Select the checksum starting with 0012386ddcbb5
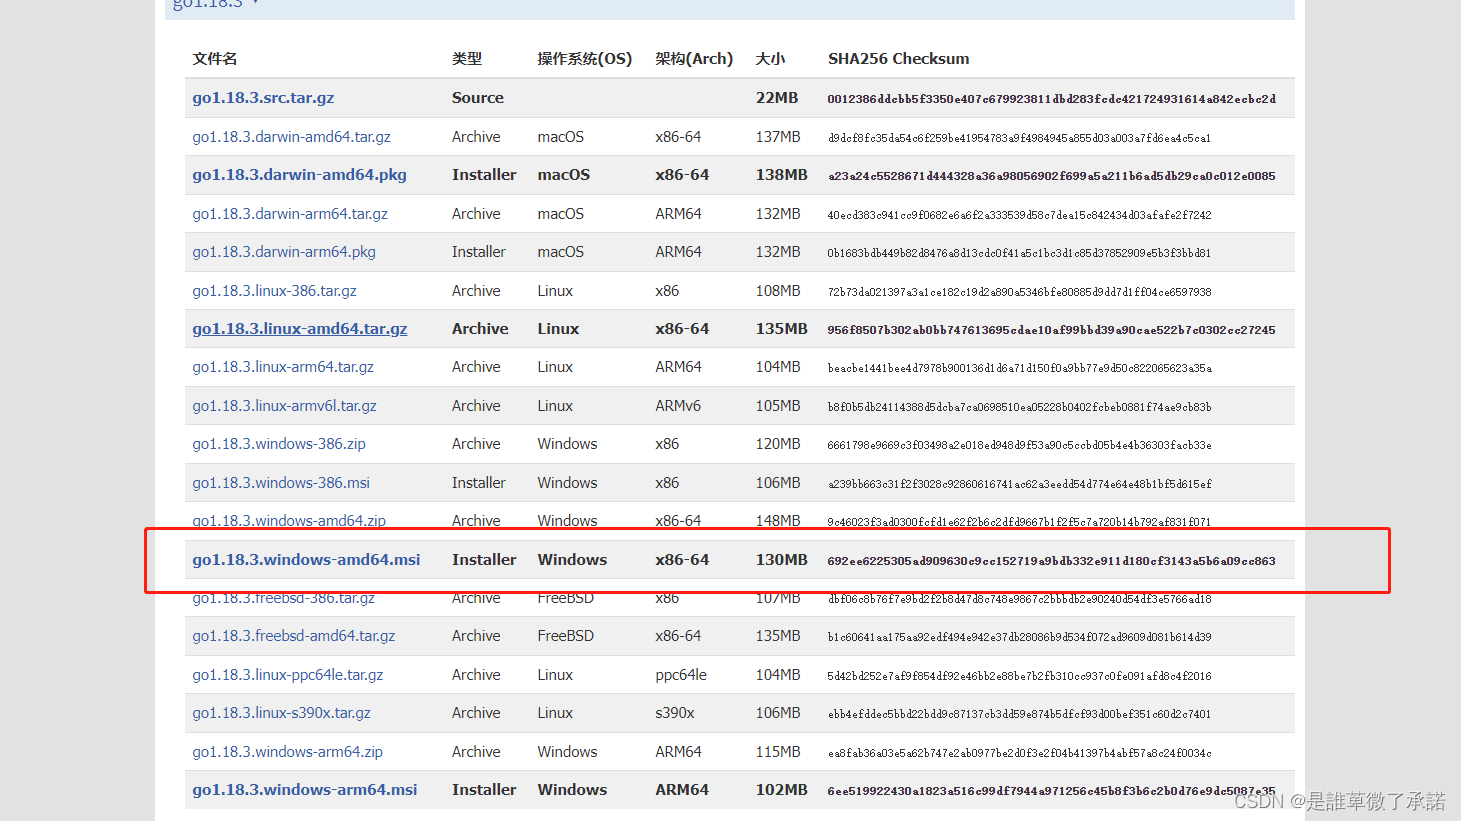 pyautogui.click(x=1052, y=99)
